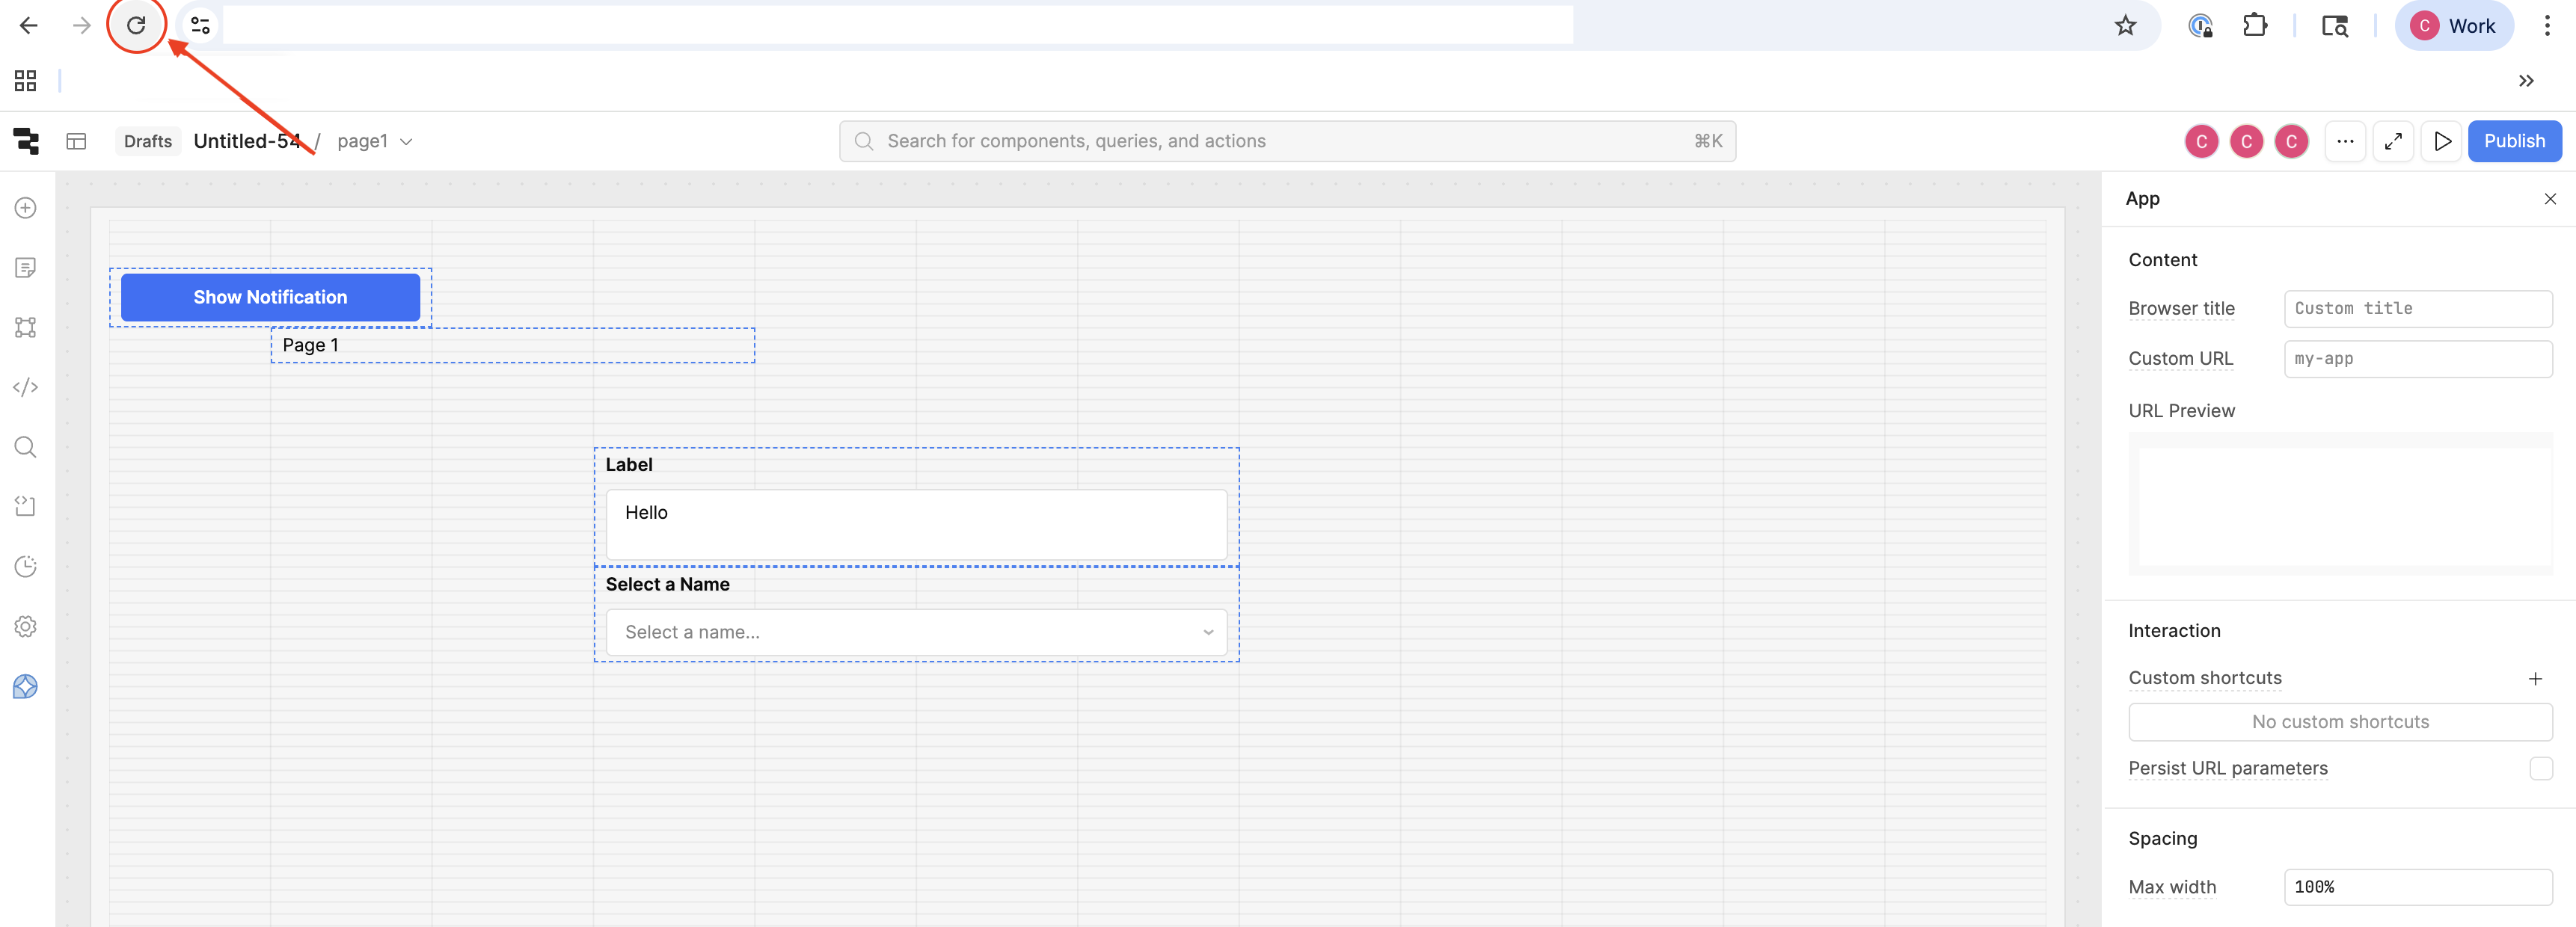Open the settings gear in left sidebar

pyautogui.click(x=26, y=627)
